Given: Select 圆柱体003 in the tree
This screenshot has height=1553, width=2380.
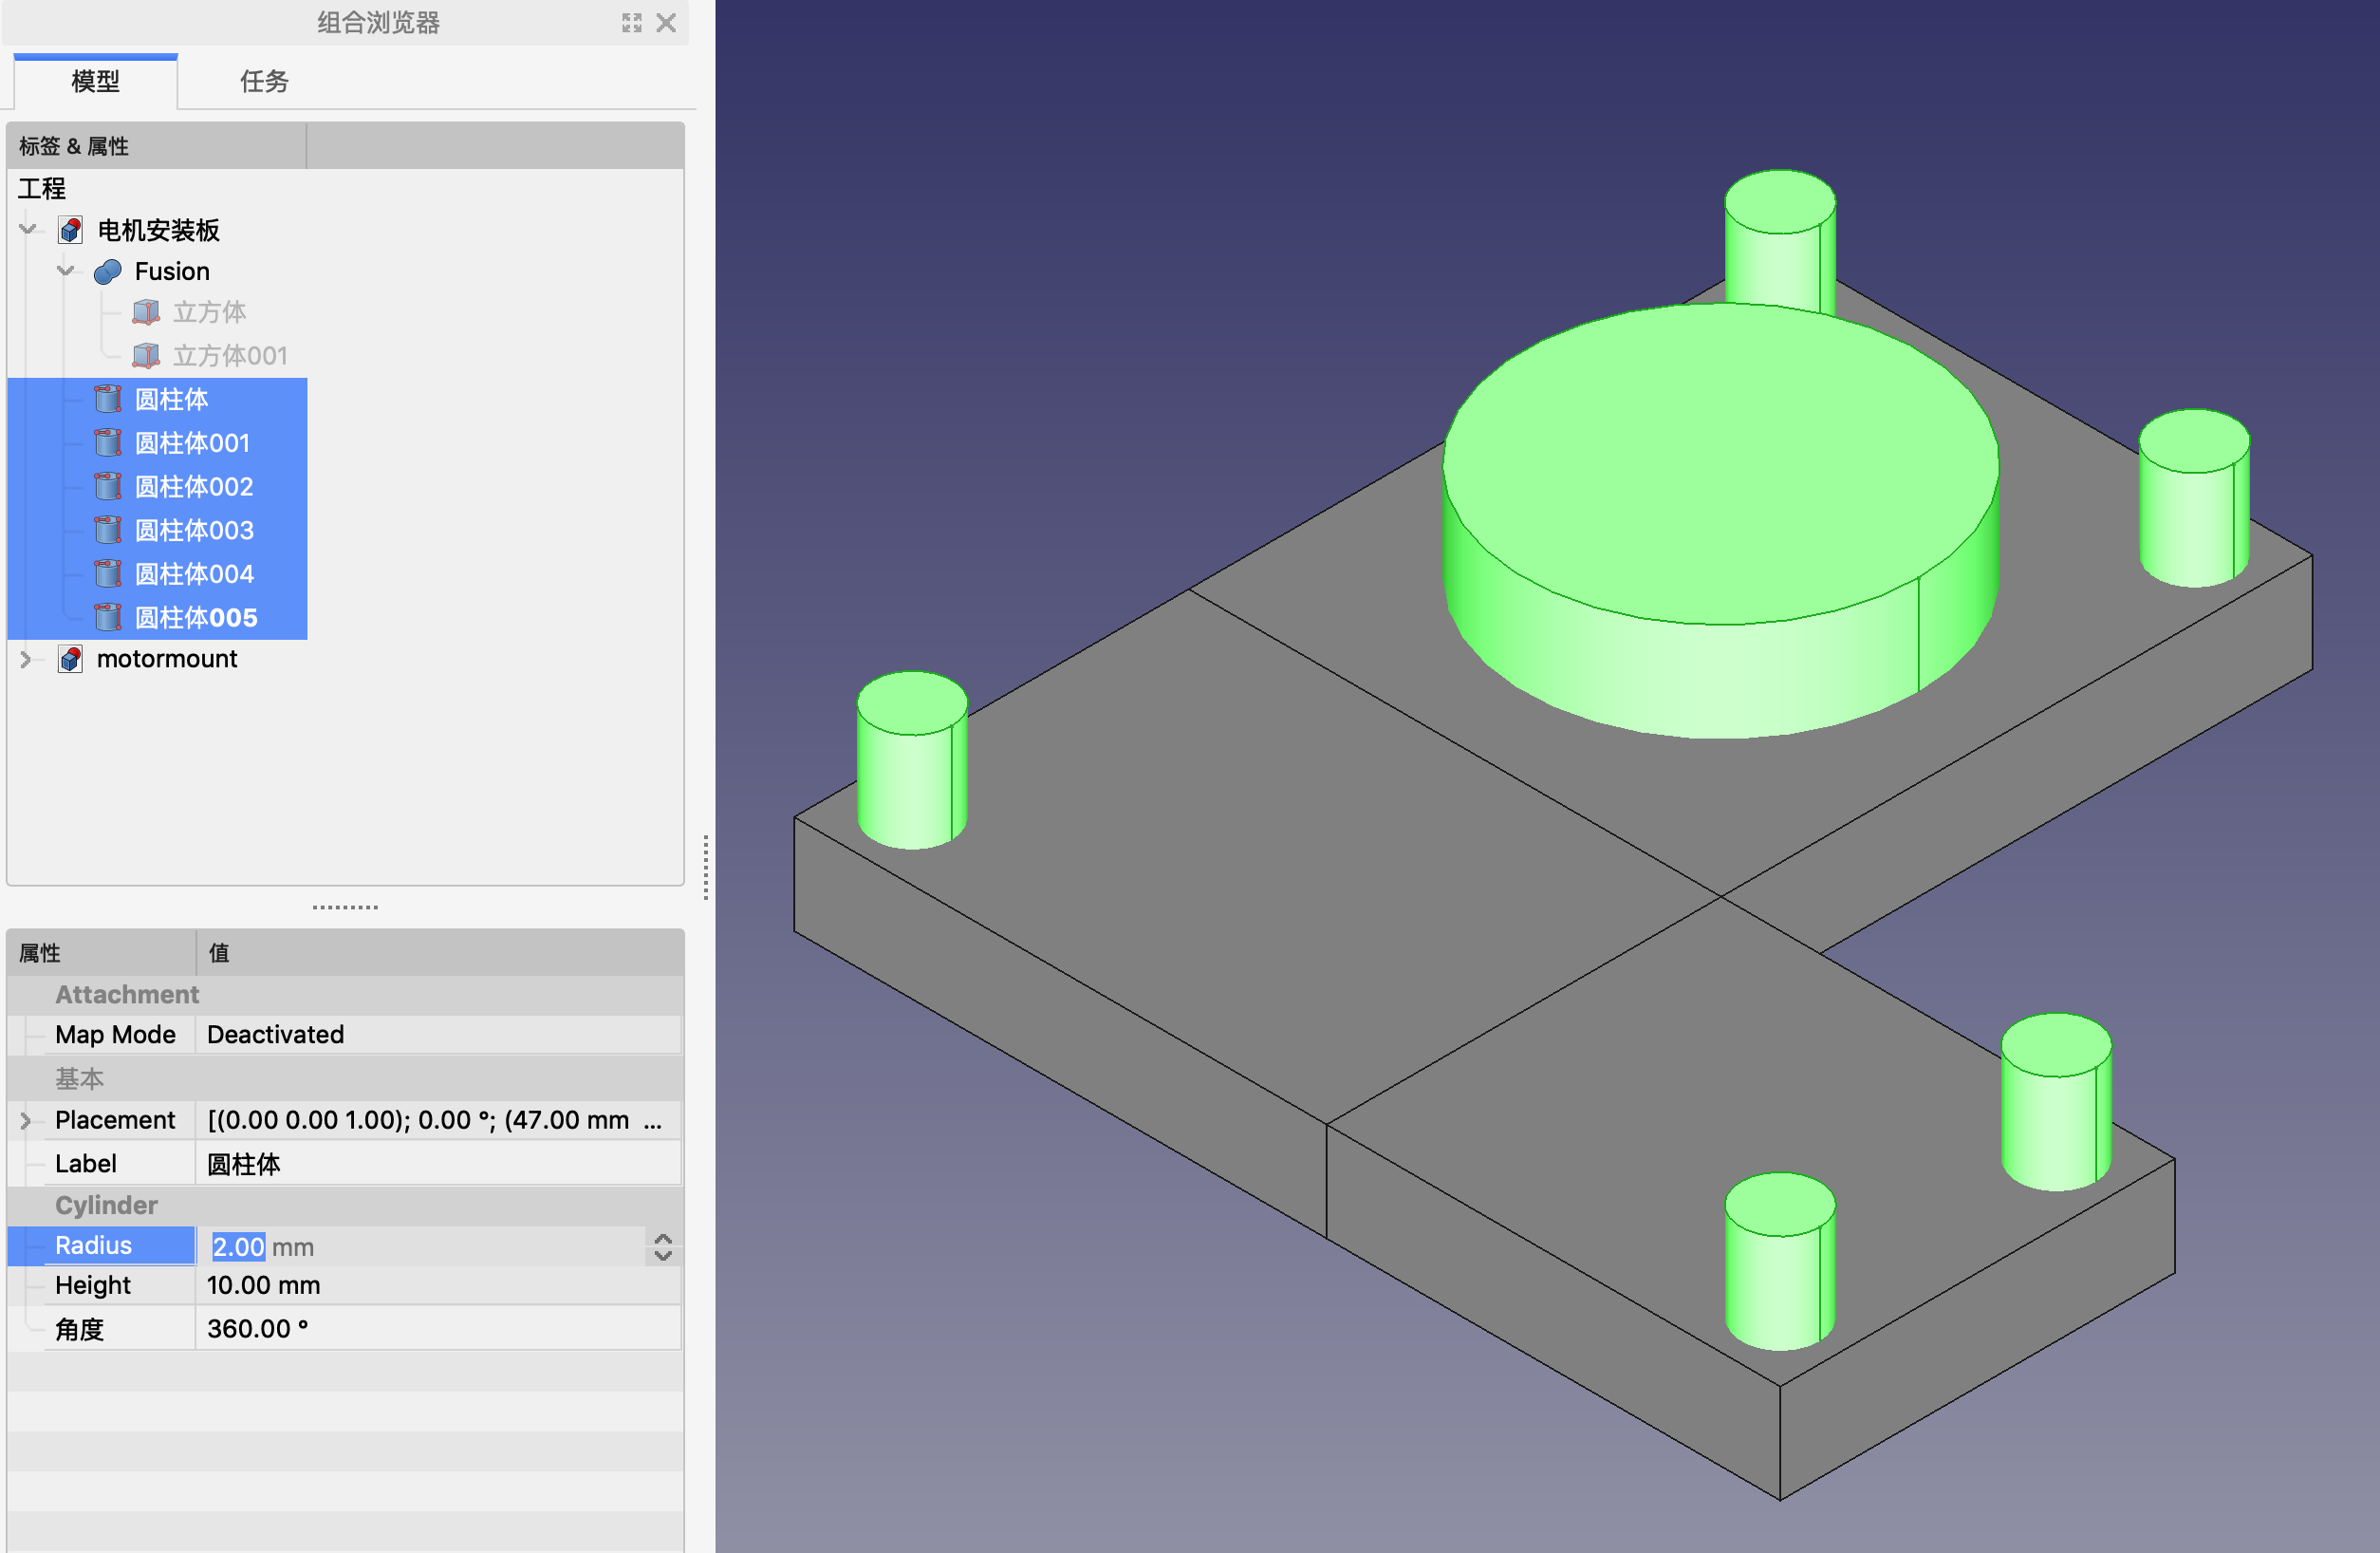Looking at the screenshot, I should click(194, 530).
